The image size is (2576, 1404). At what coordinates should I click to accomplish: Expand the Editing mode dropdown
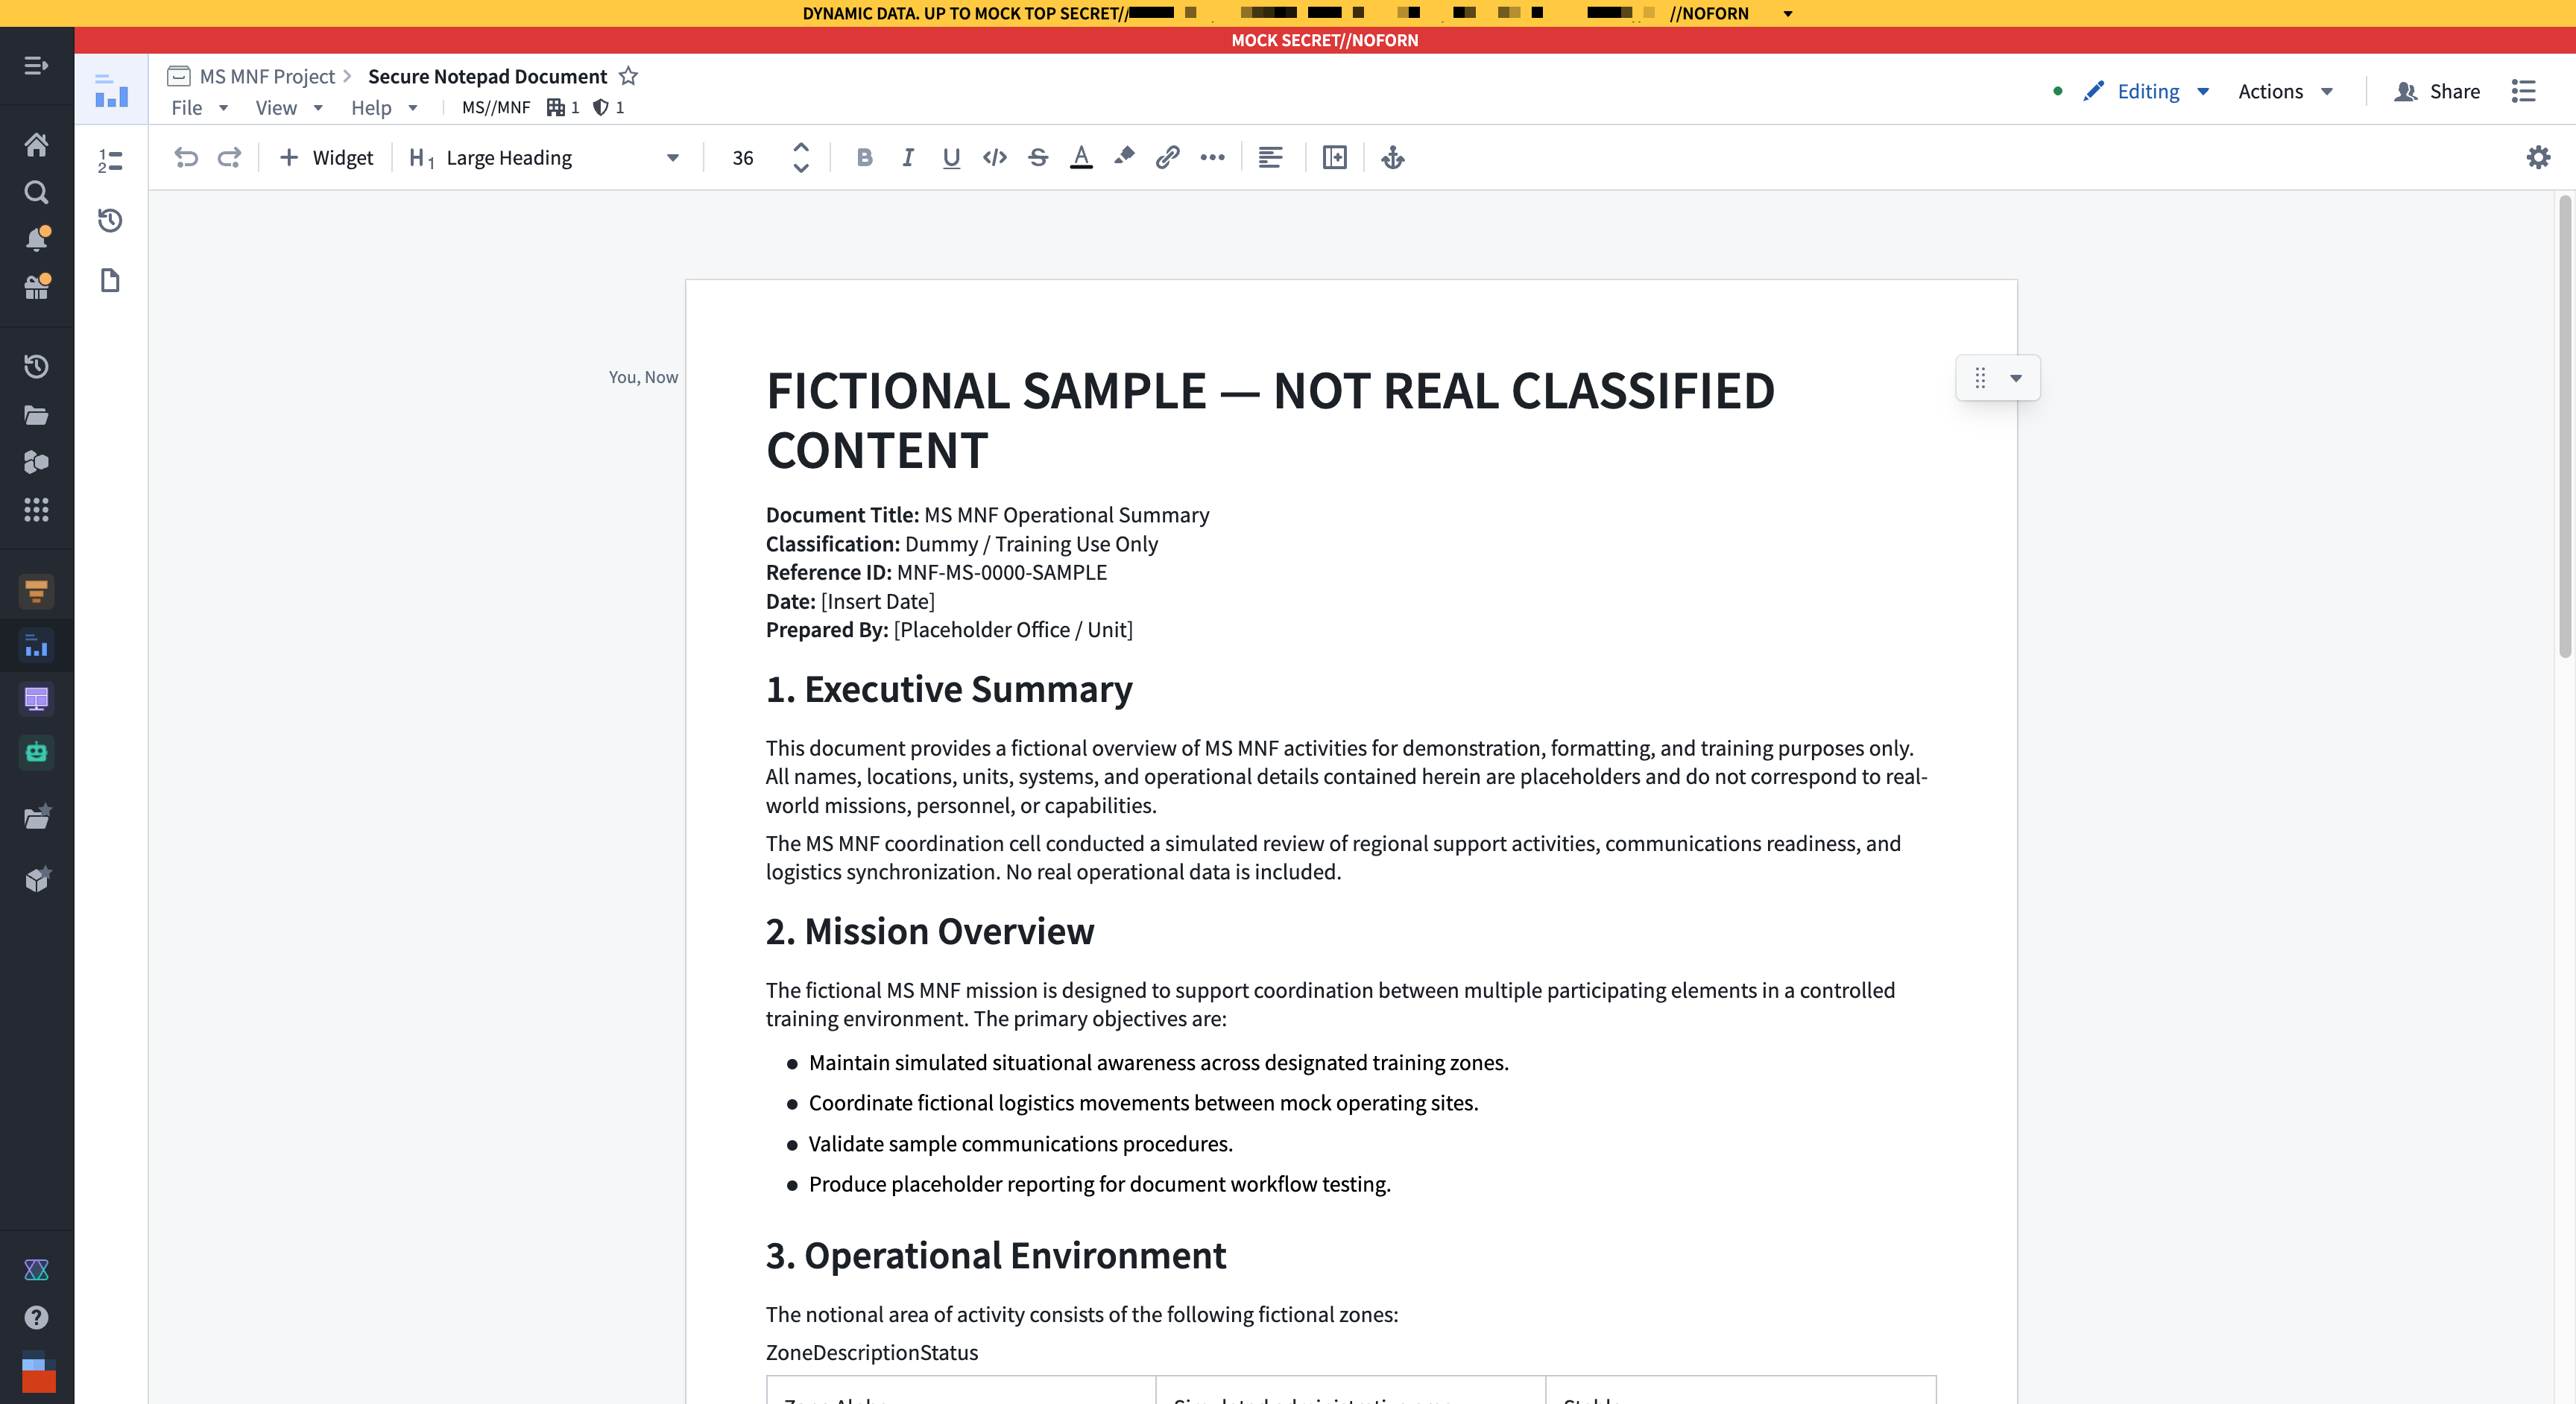tap(2203, 91)
